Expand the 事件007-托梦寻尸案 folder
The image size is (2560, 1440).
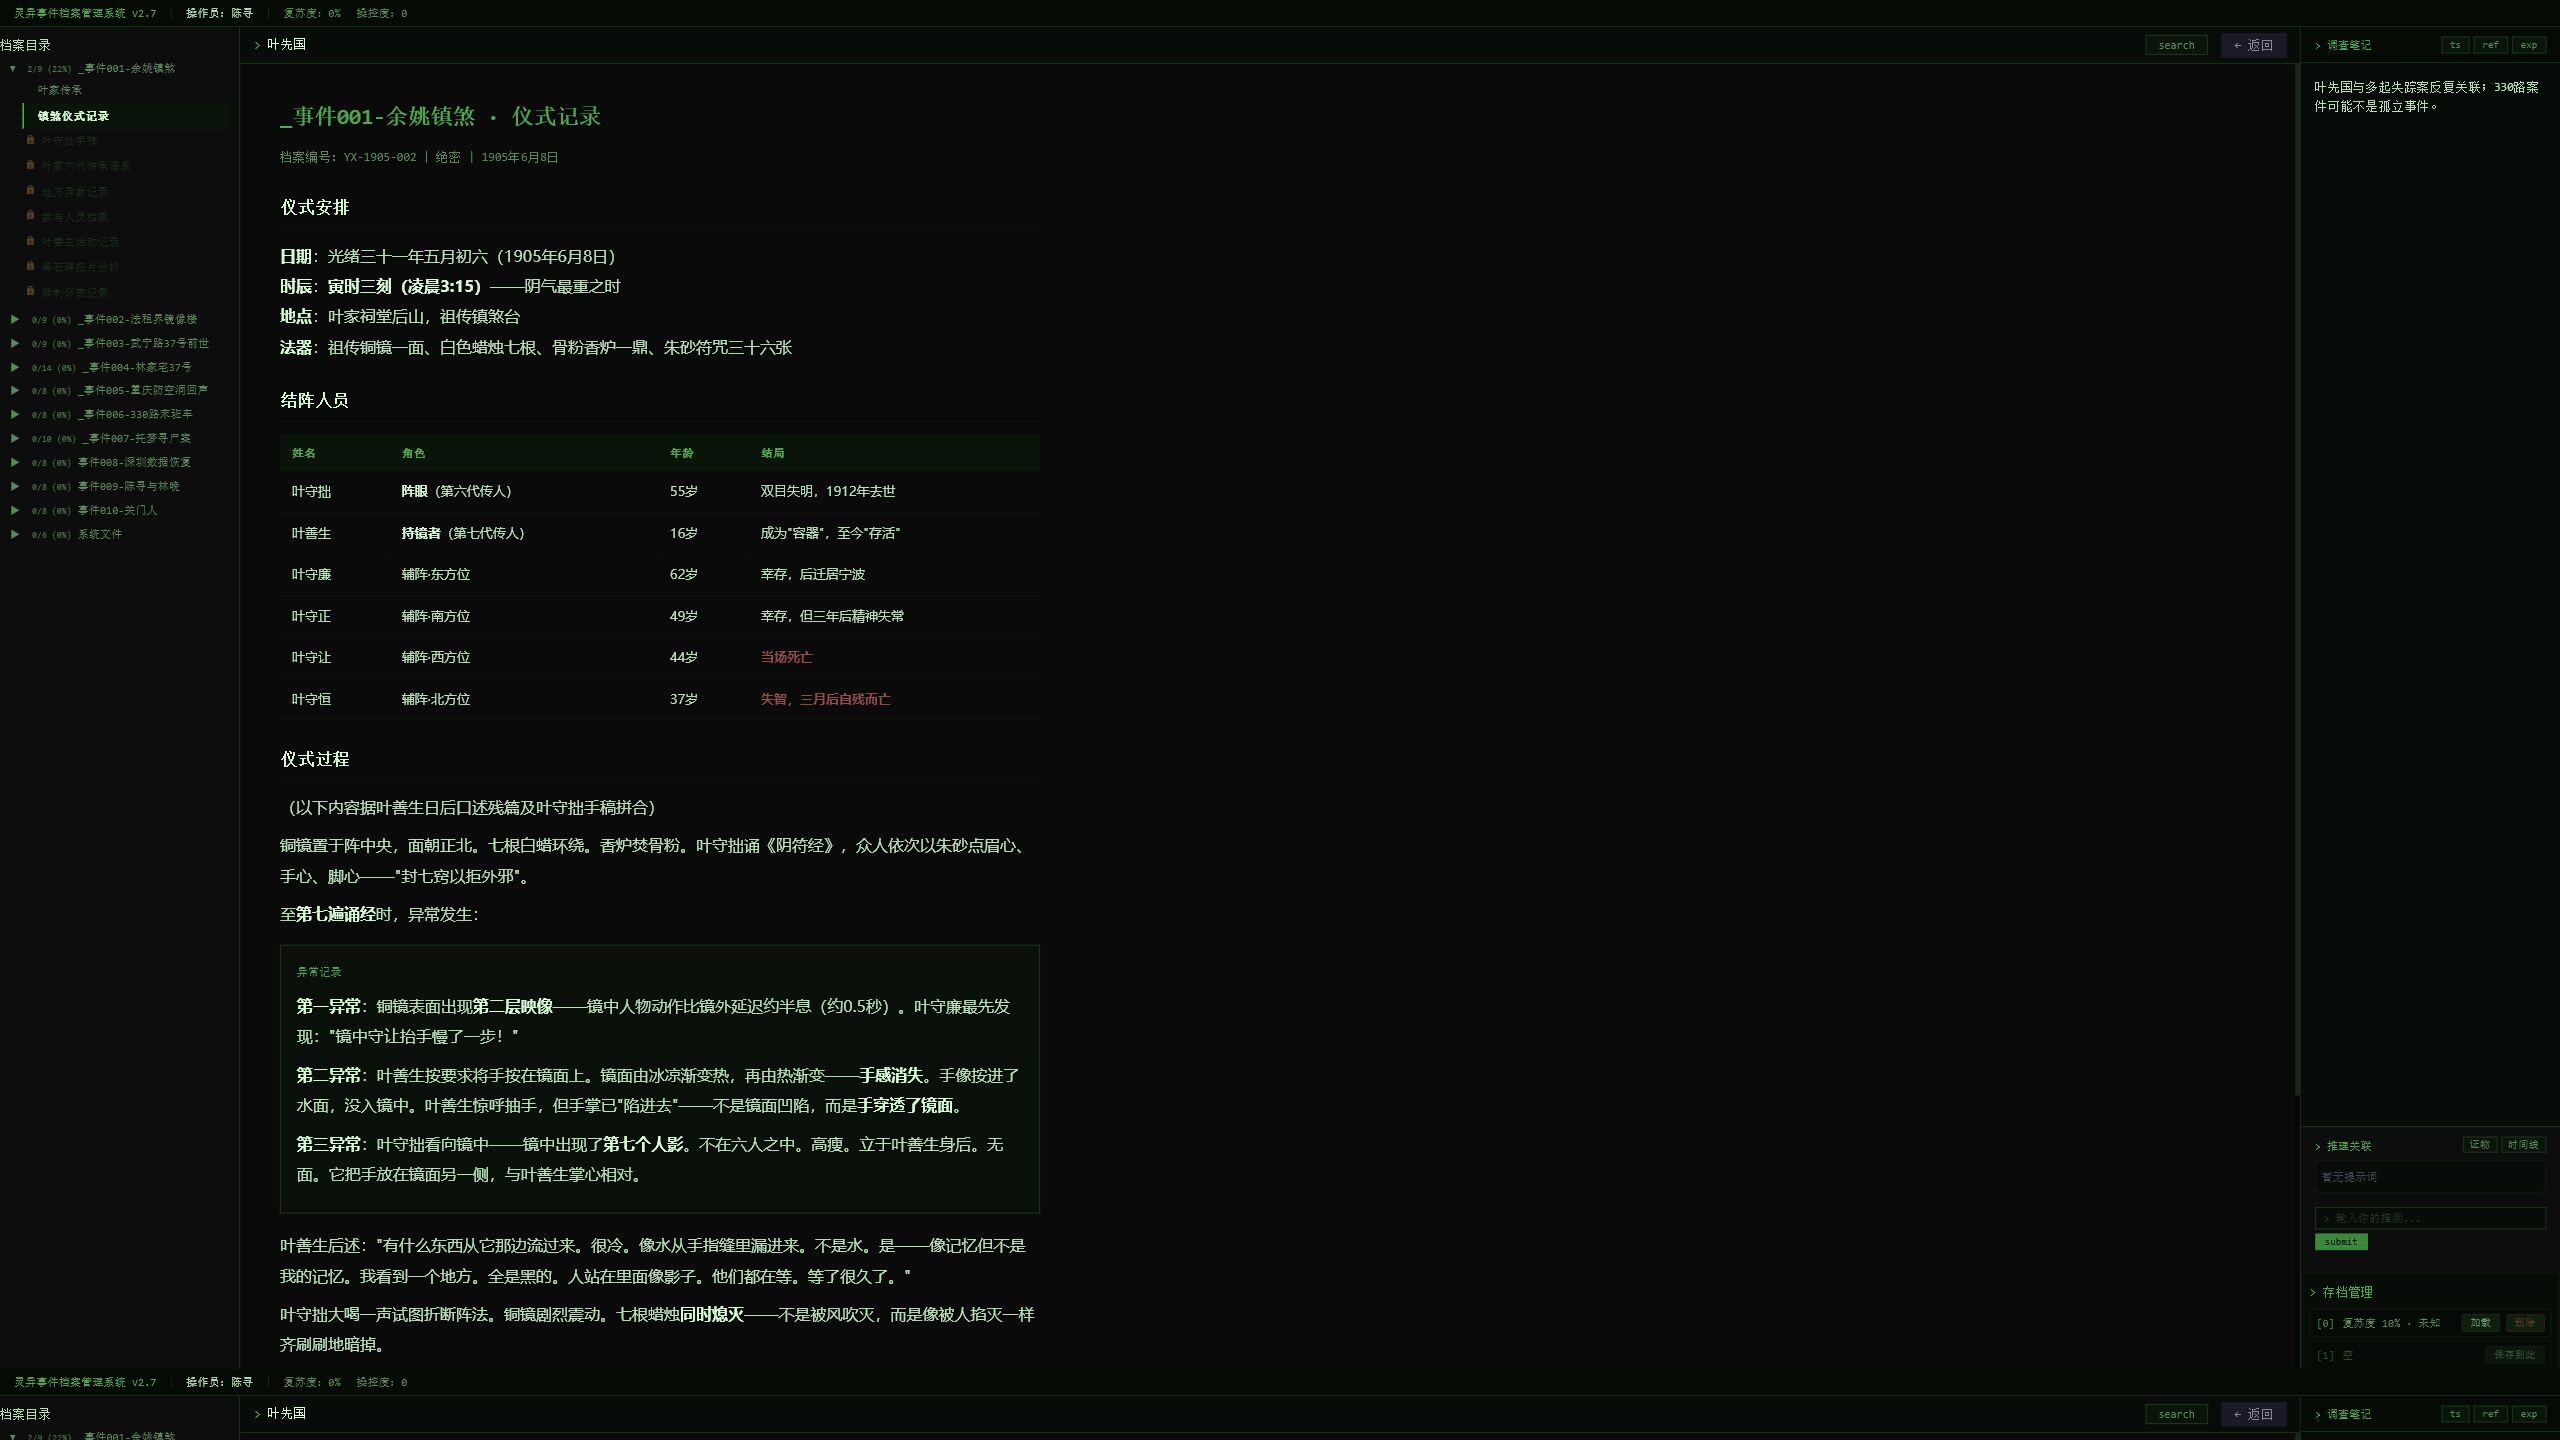coord(15,438)
